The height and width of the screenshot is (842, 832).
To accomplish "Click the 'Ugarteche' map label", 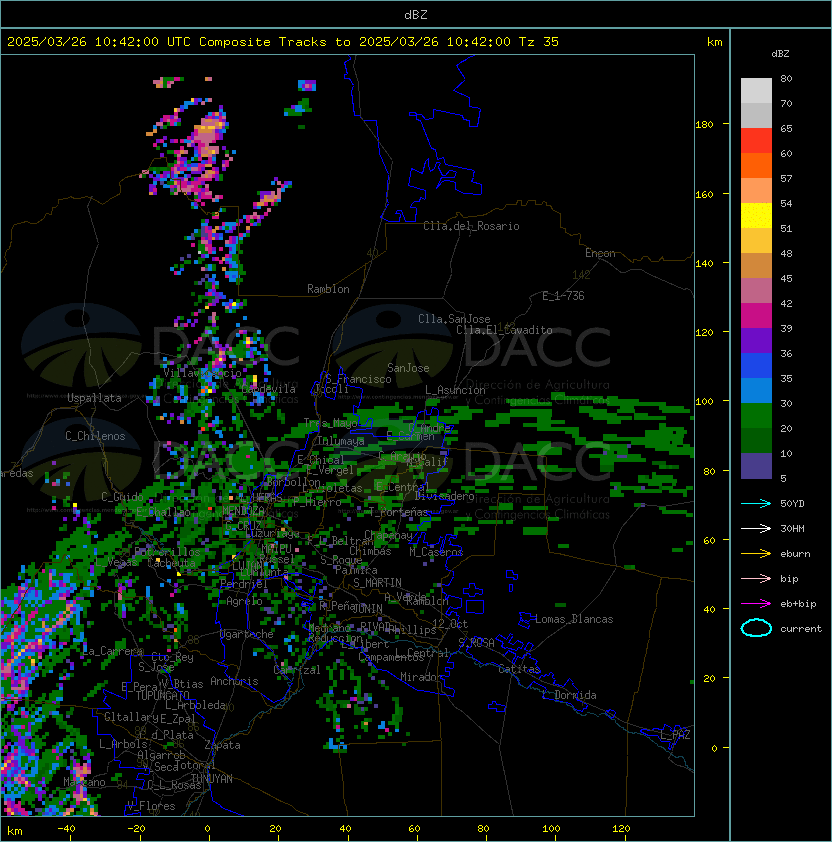I will (x=246, y=634).
